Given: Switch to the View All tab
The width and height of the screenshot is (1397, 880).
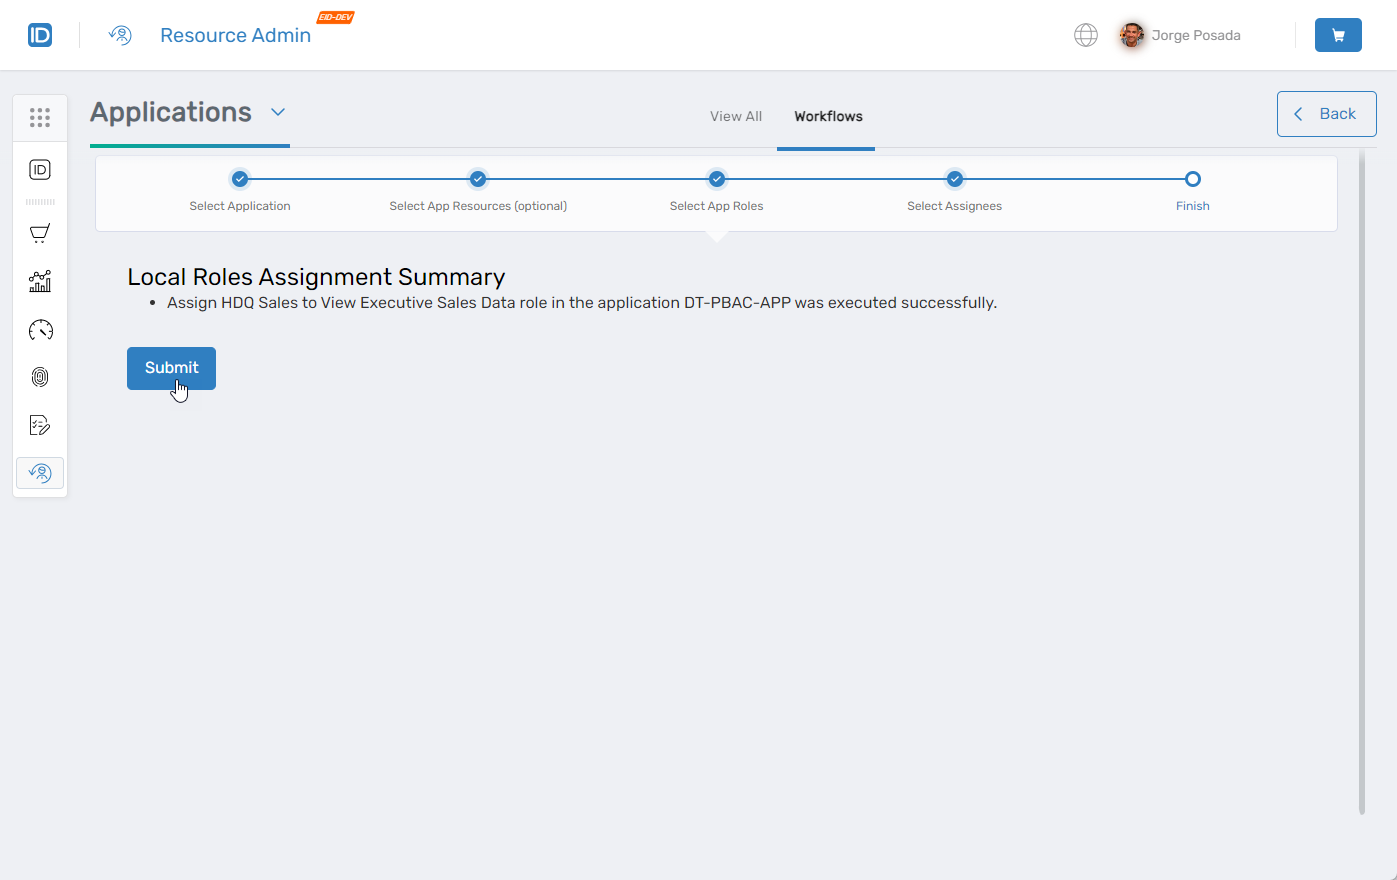Looking at the screenshot, I should pyautogui.click(x=735, y=116).
